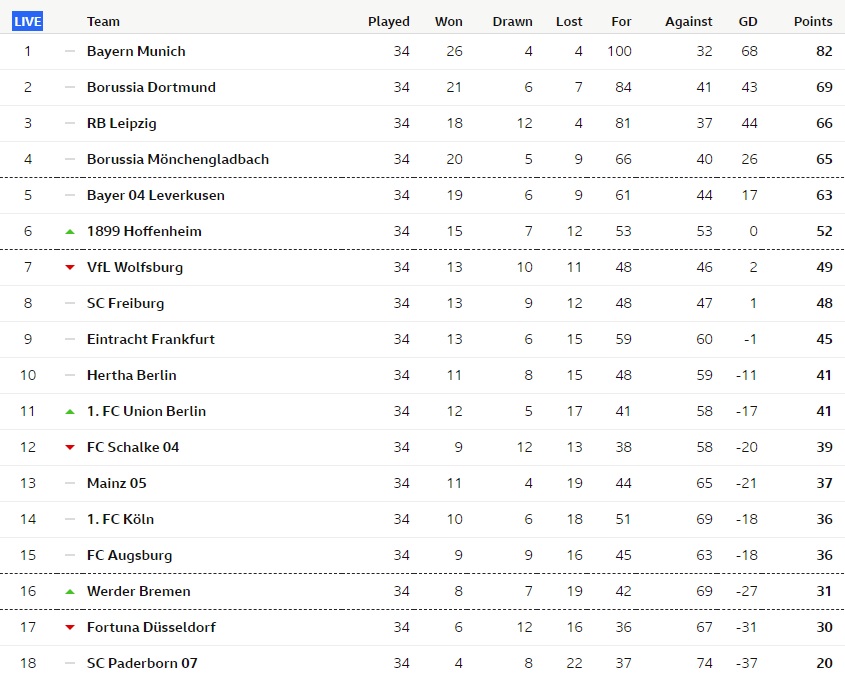The image size is (845, 678).
Task: Select the Against column header
Action: point(688,22)
